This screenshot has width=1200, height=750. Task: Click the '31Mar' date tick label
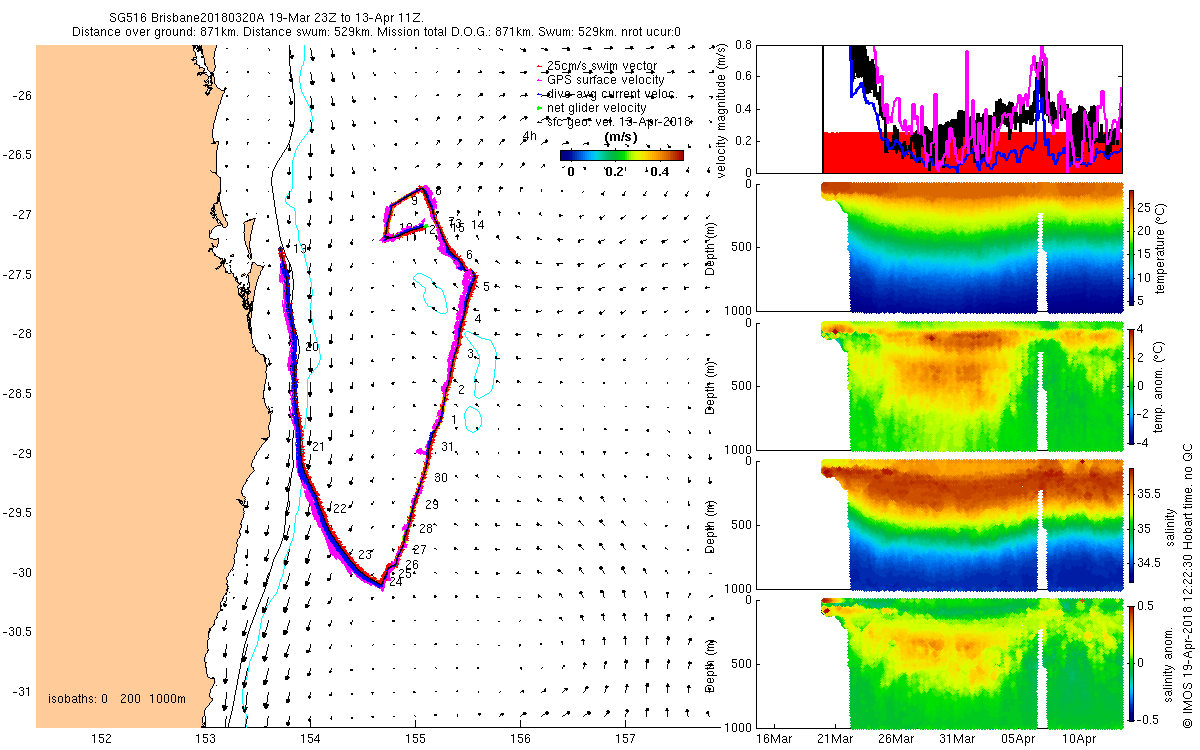click(958, 739)
